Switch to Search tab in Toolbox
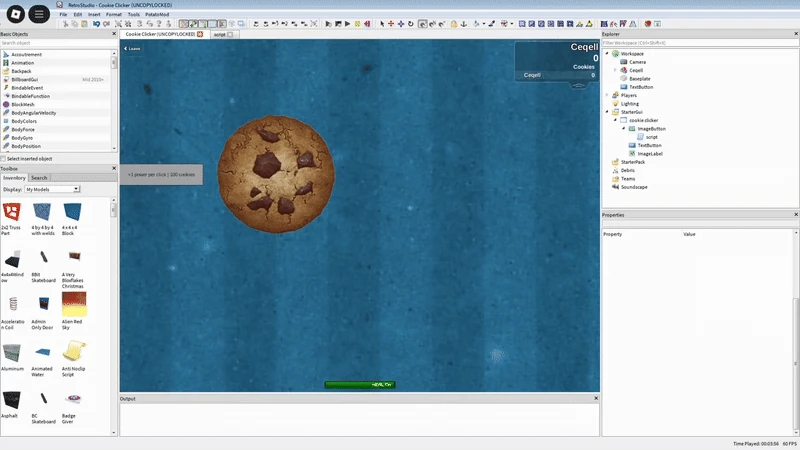800x450 pixels. point(39,178)
